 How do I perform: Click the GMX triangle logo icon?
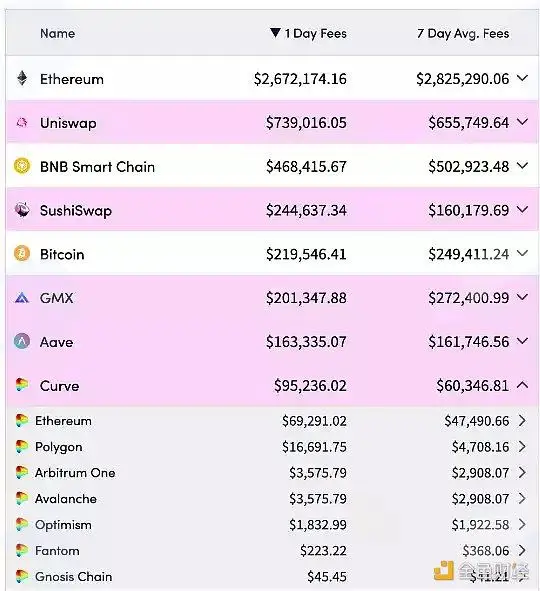[x=22, y=298]
